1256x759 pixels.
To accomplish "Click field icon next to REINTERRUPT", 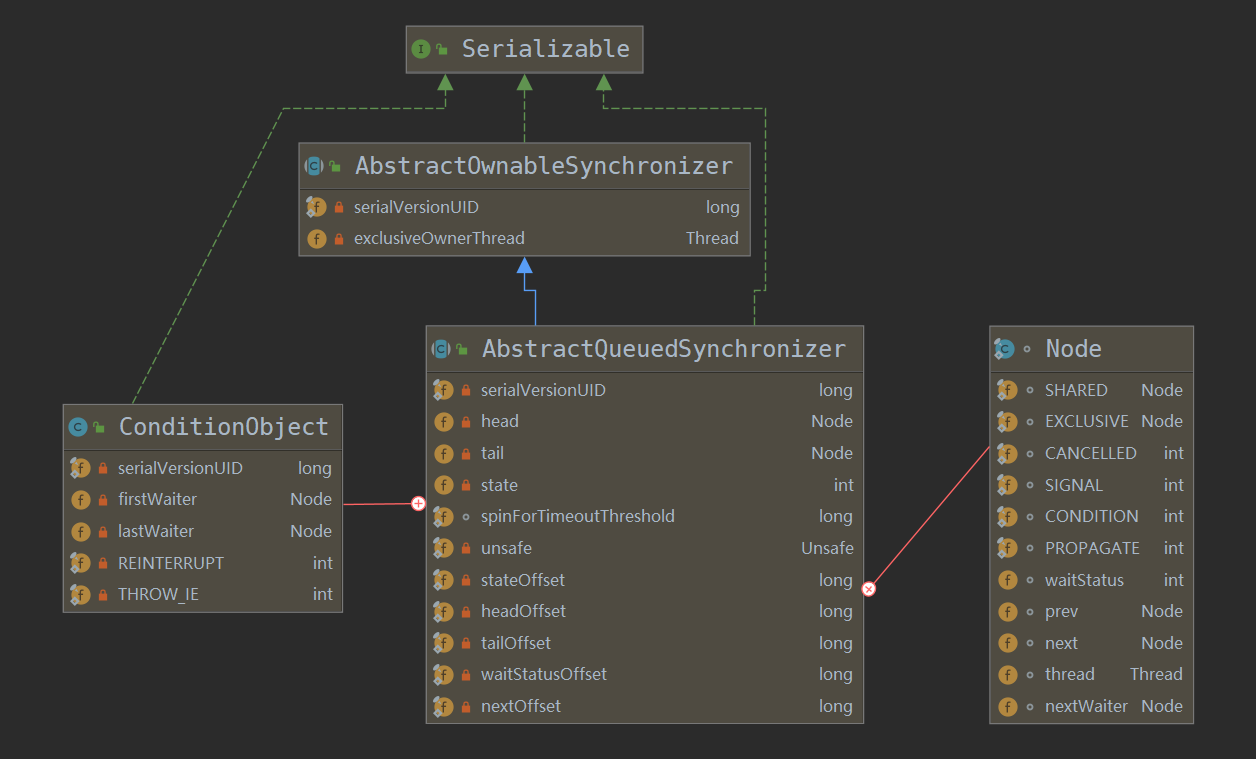I will (80, 563).
